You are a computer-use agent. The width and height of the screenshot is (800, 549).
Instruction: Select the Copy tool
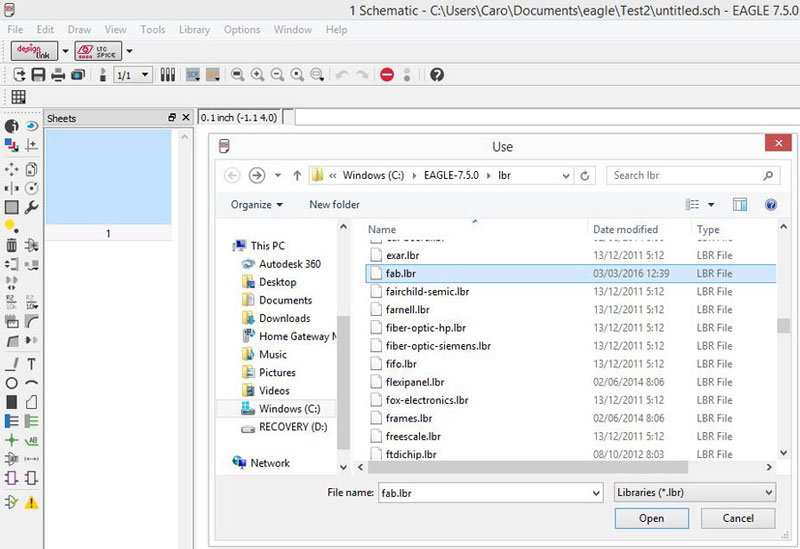pyautogui.click(x=32, y=169)
